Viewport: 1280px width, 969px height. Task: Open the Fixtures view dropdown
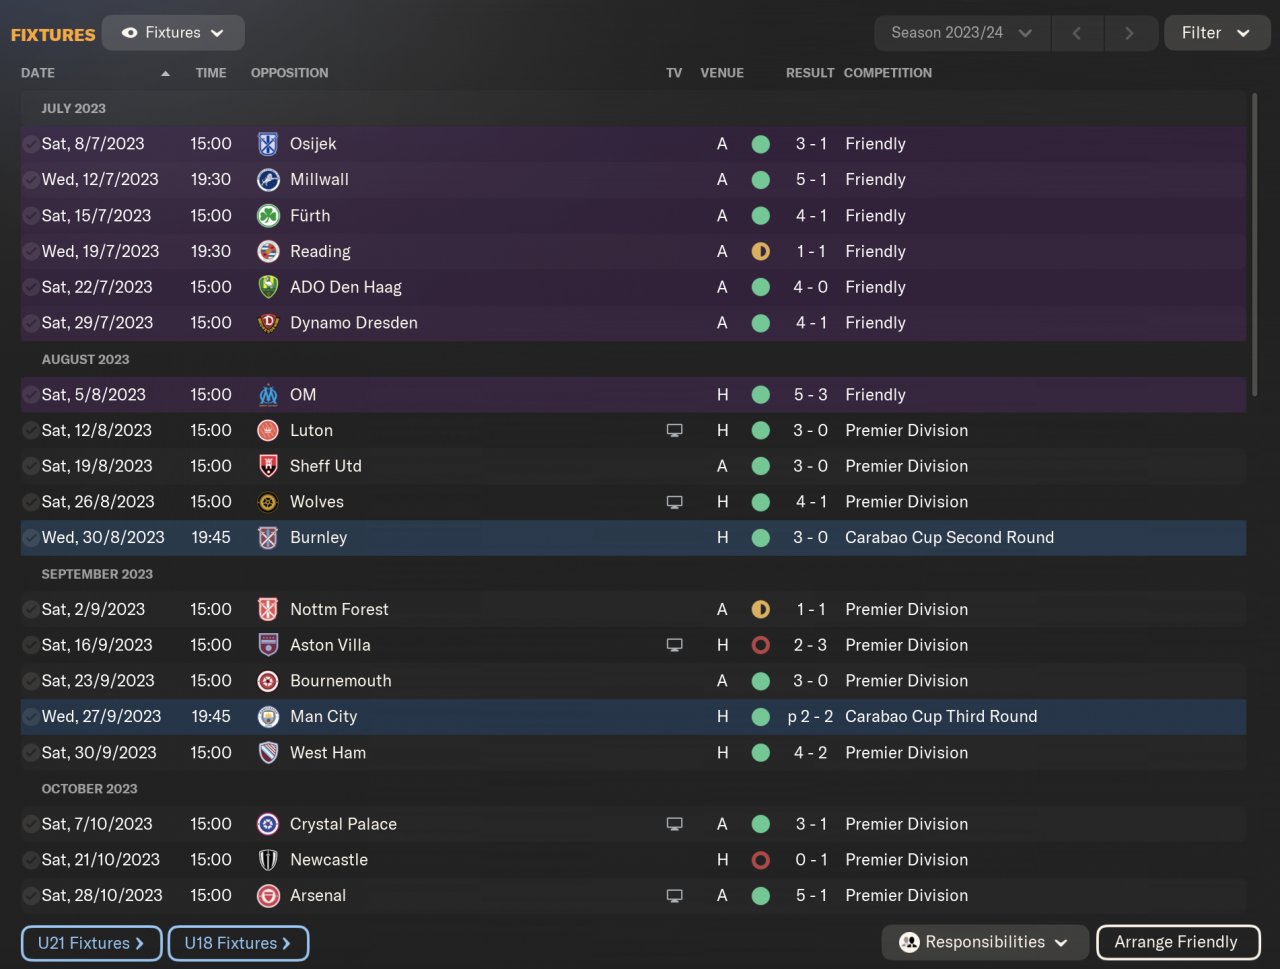[173, 33]
